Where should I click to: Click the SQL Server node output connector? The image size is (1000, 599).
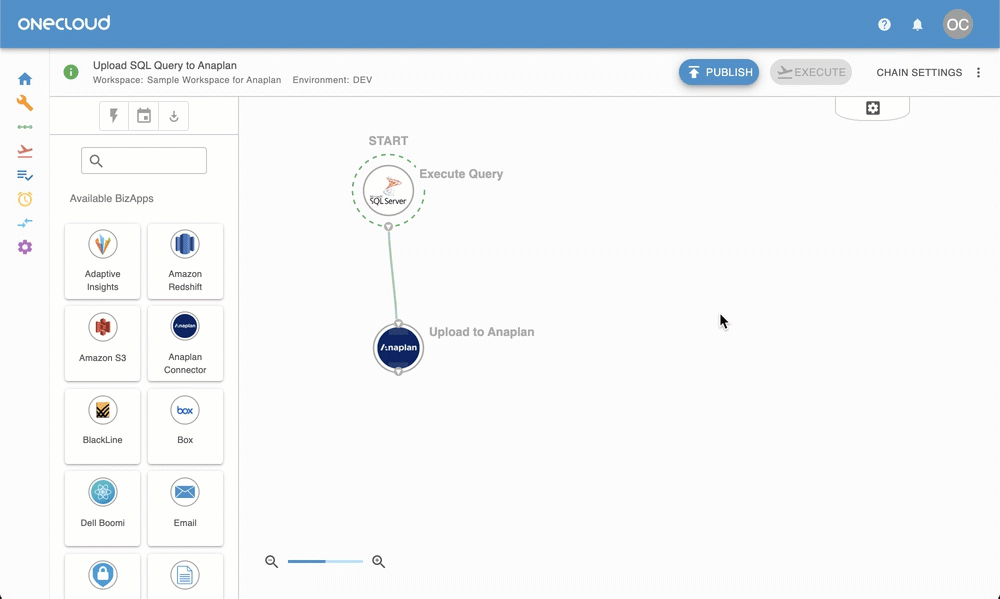click(x=388, y=226)
